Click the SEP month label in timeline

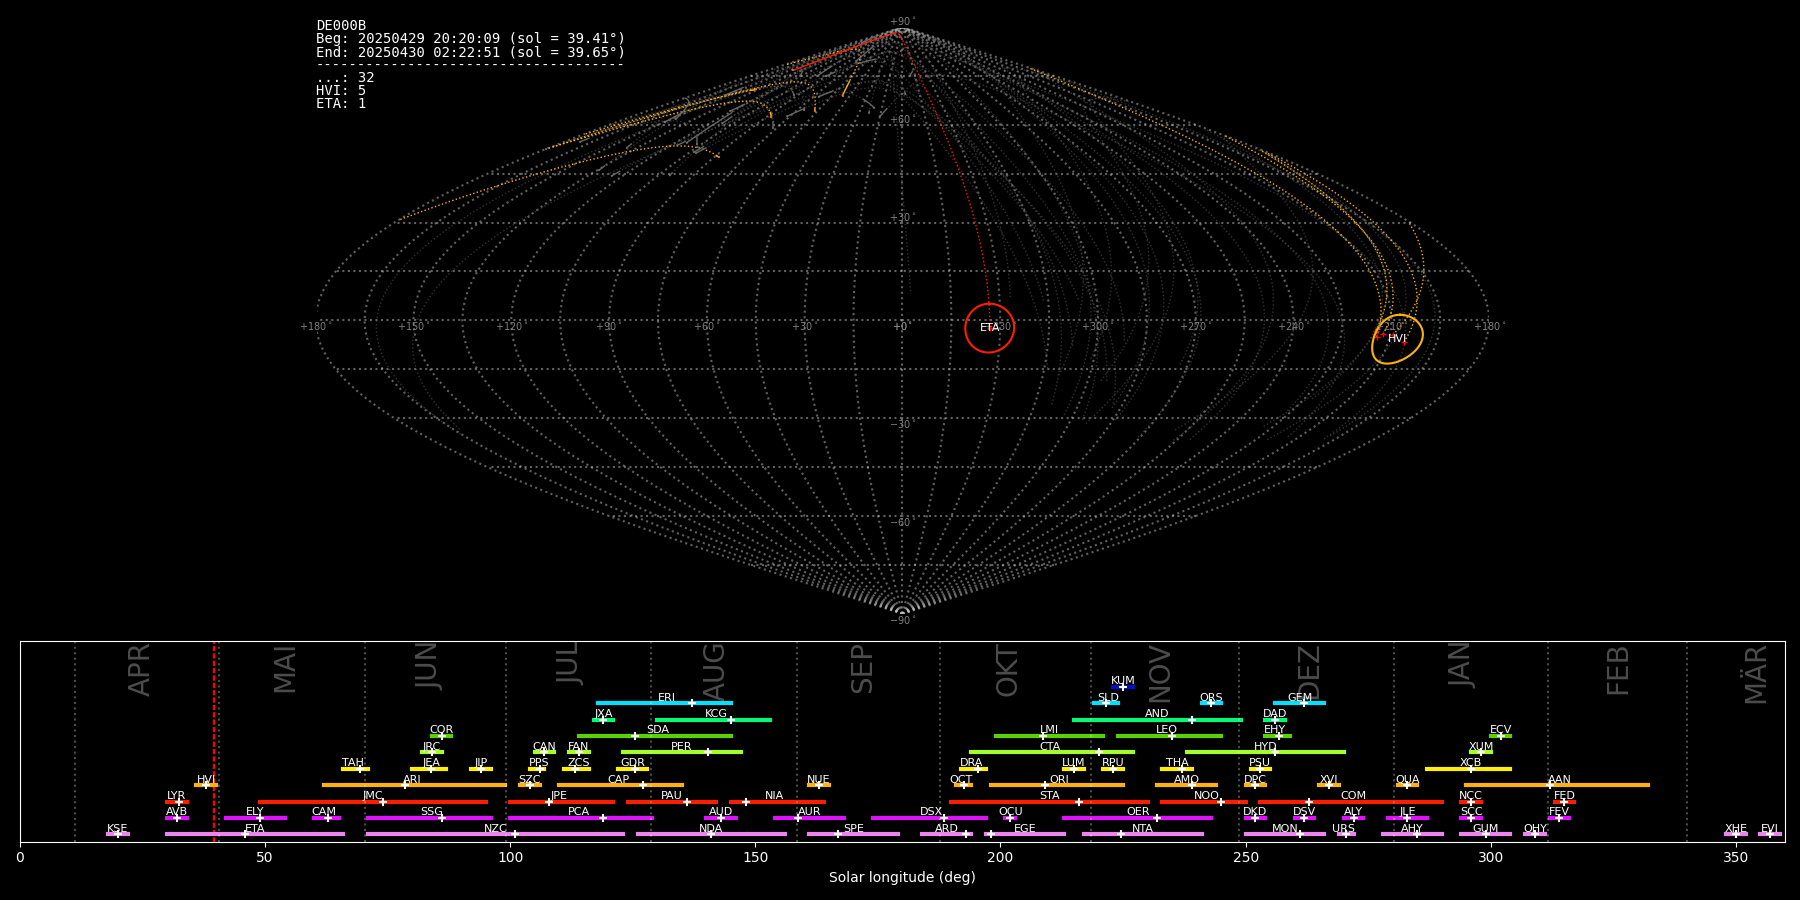pos(862,669)
